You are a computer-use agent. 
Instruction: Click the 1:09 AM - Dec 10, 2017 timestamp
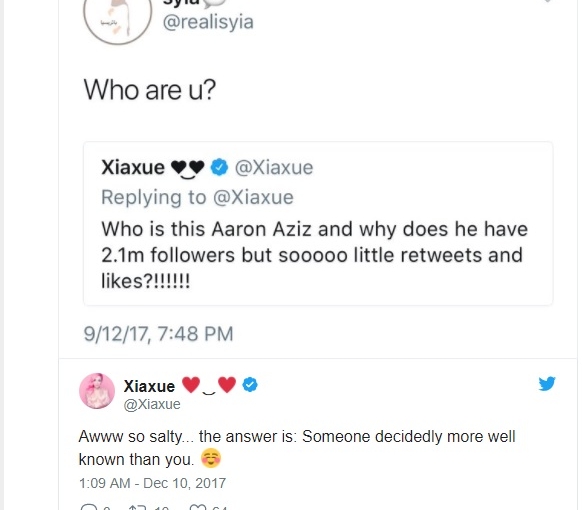tap(152, 483)
